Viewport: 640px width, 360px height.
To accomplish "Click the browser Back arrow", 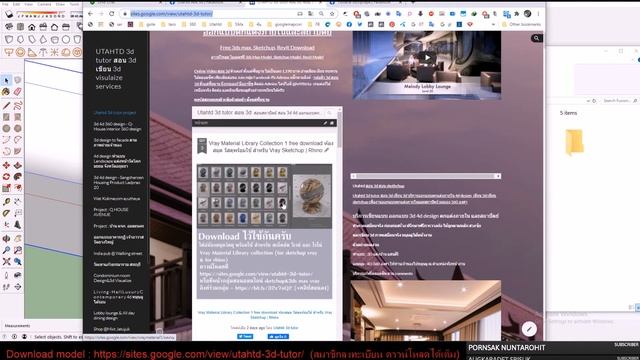I will (x=91, y=13).
